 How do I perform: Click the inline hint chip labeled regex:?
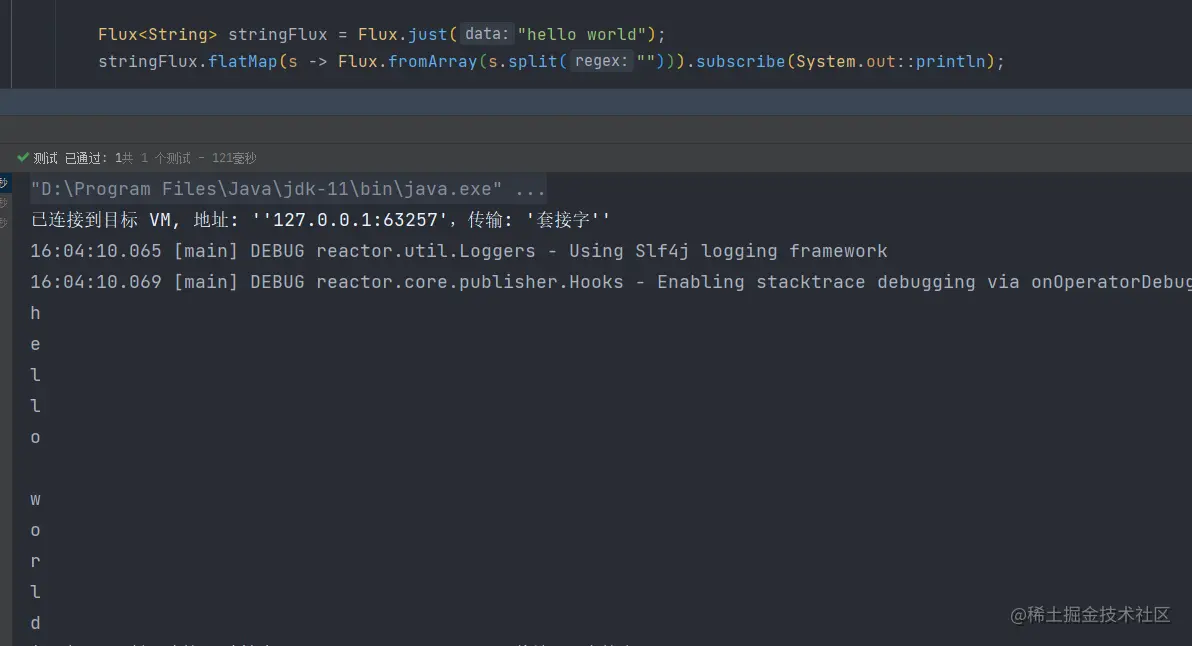[600, 61]
